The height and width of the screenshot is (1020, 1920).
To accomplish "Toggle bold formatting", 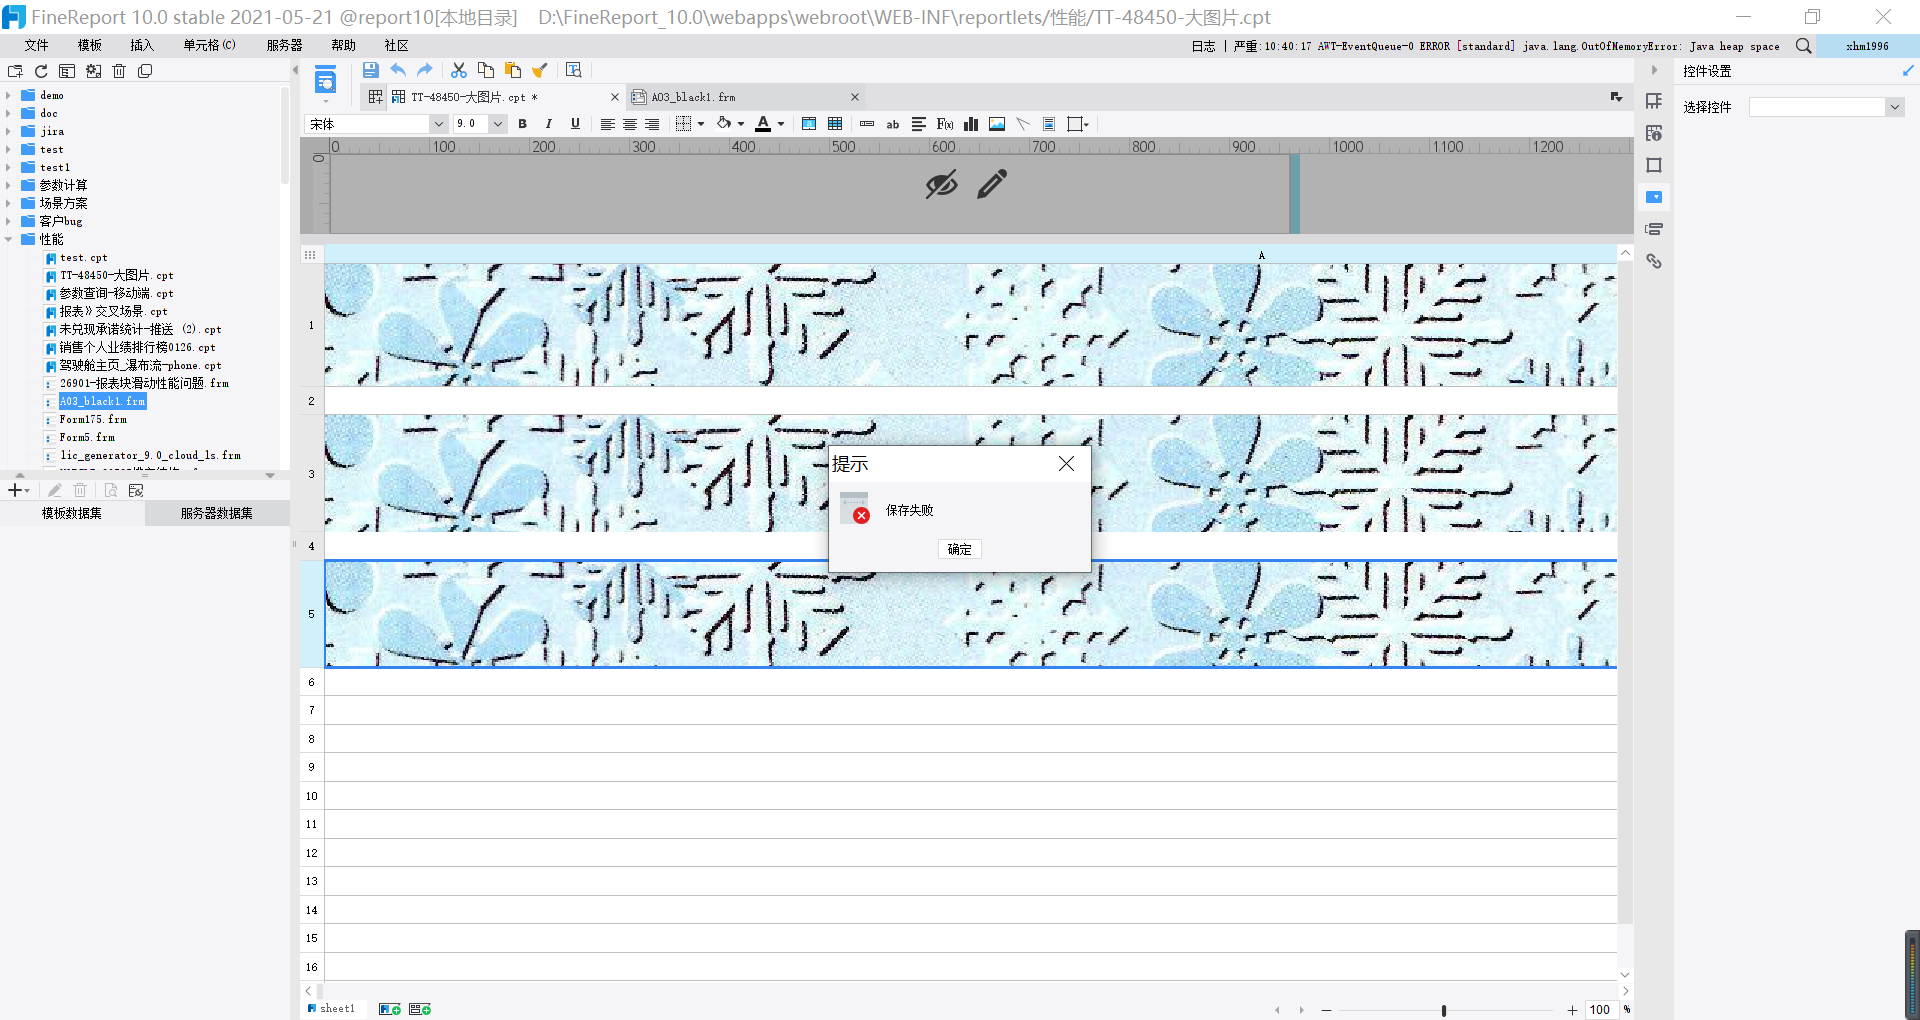I will coord(522,124).
